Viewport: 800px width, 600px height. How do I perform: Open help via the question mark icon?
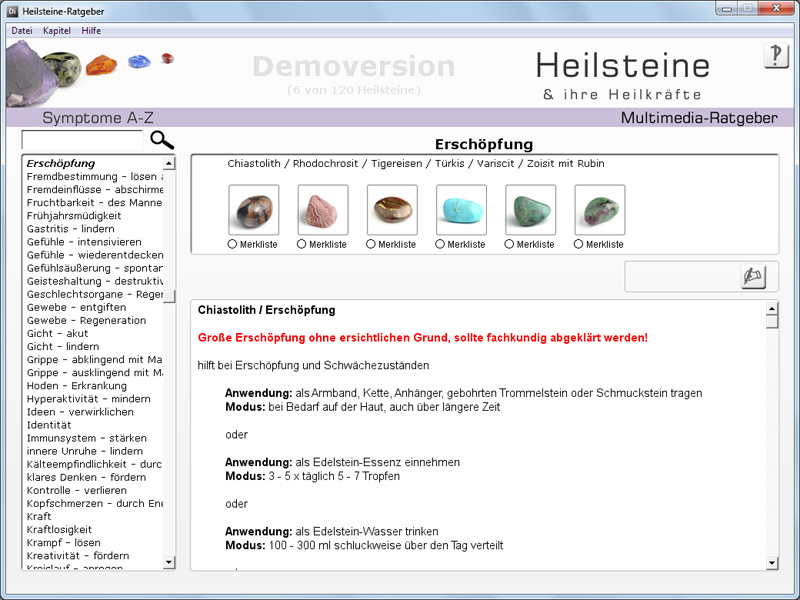(776, 56)
